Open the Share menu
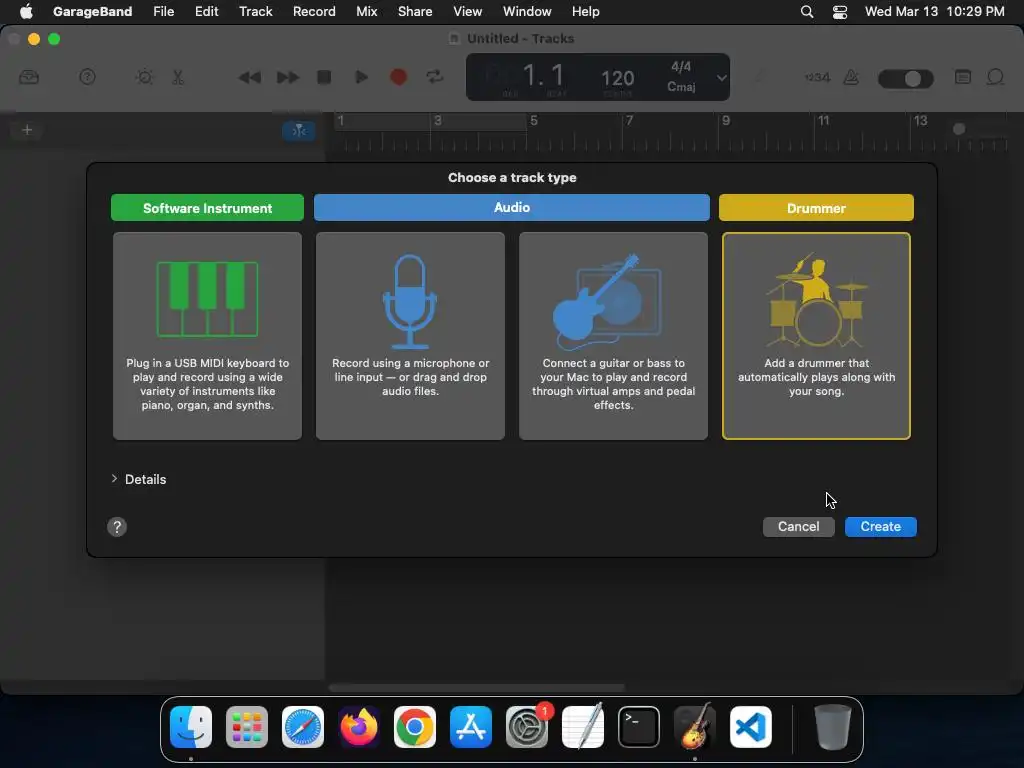The image size is (1024, 768). [x=415, y=11]
